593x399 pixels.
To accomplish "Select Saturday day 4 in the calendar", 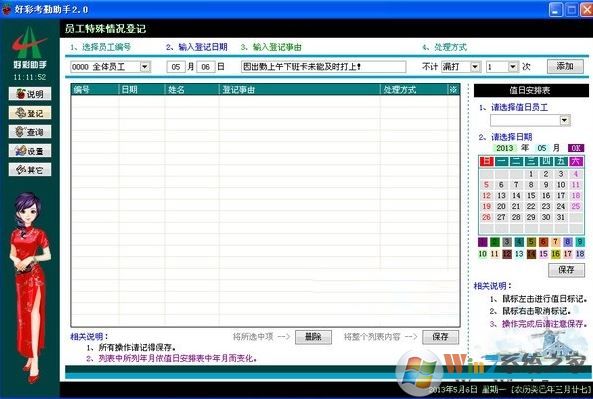I will pyautogui.click(x=576, y=174).
